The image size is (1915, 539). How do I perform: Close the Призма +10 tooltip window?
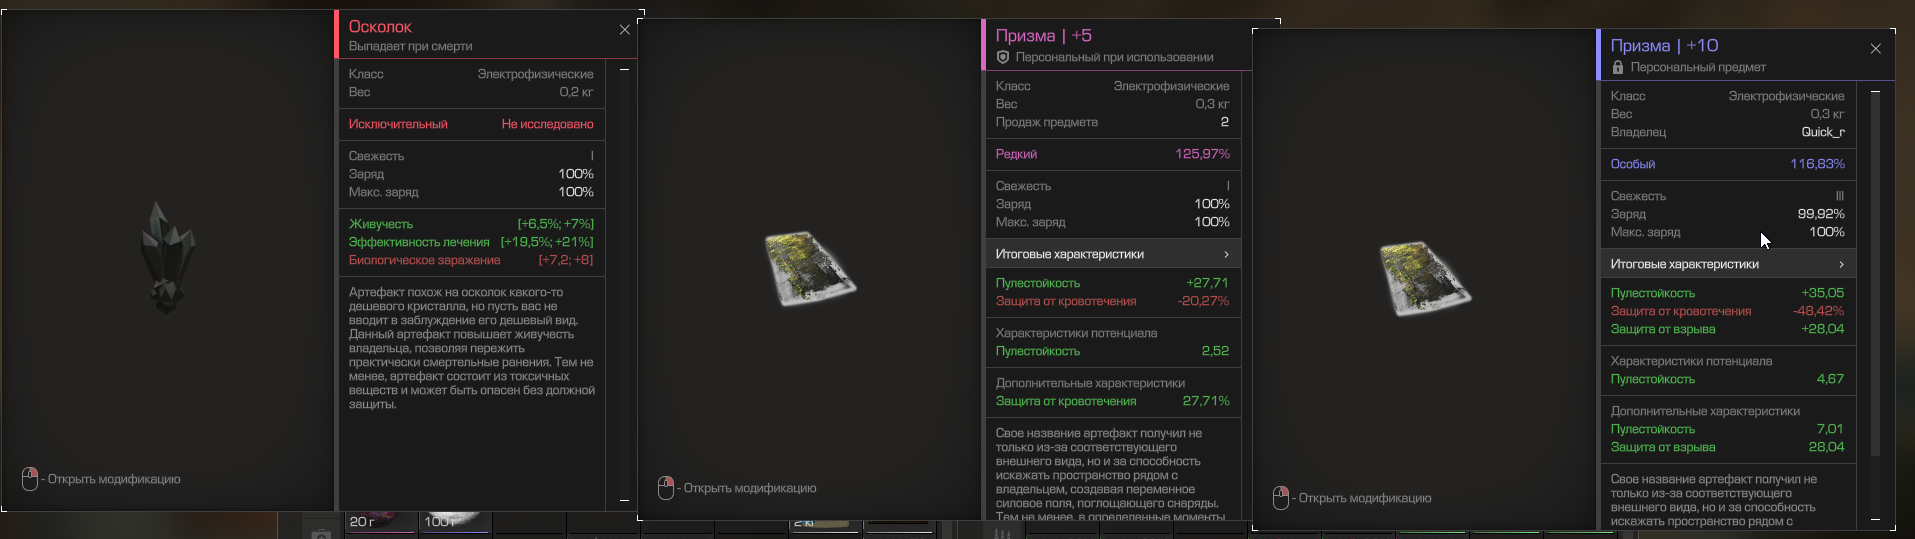(x=1875, y=48)
